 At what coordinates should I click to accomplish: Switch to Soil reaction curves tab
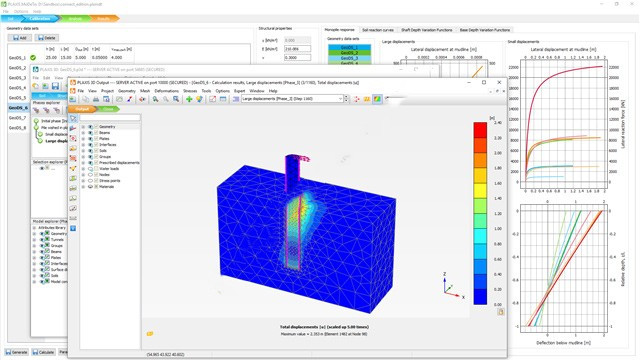378,30
